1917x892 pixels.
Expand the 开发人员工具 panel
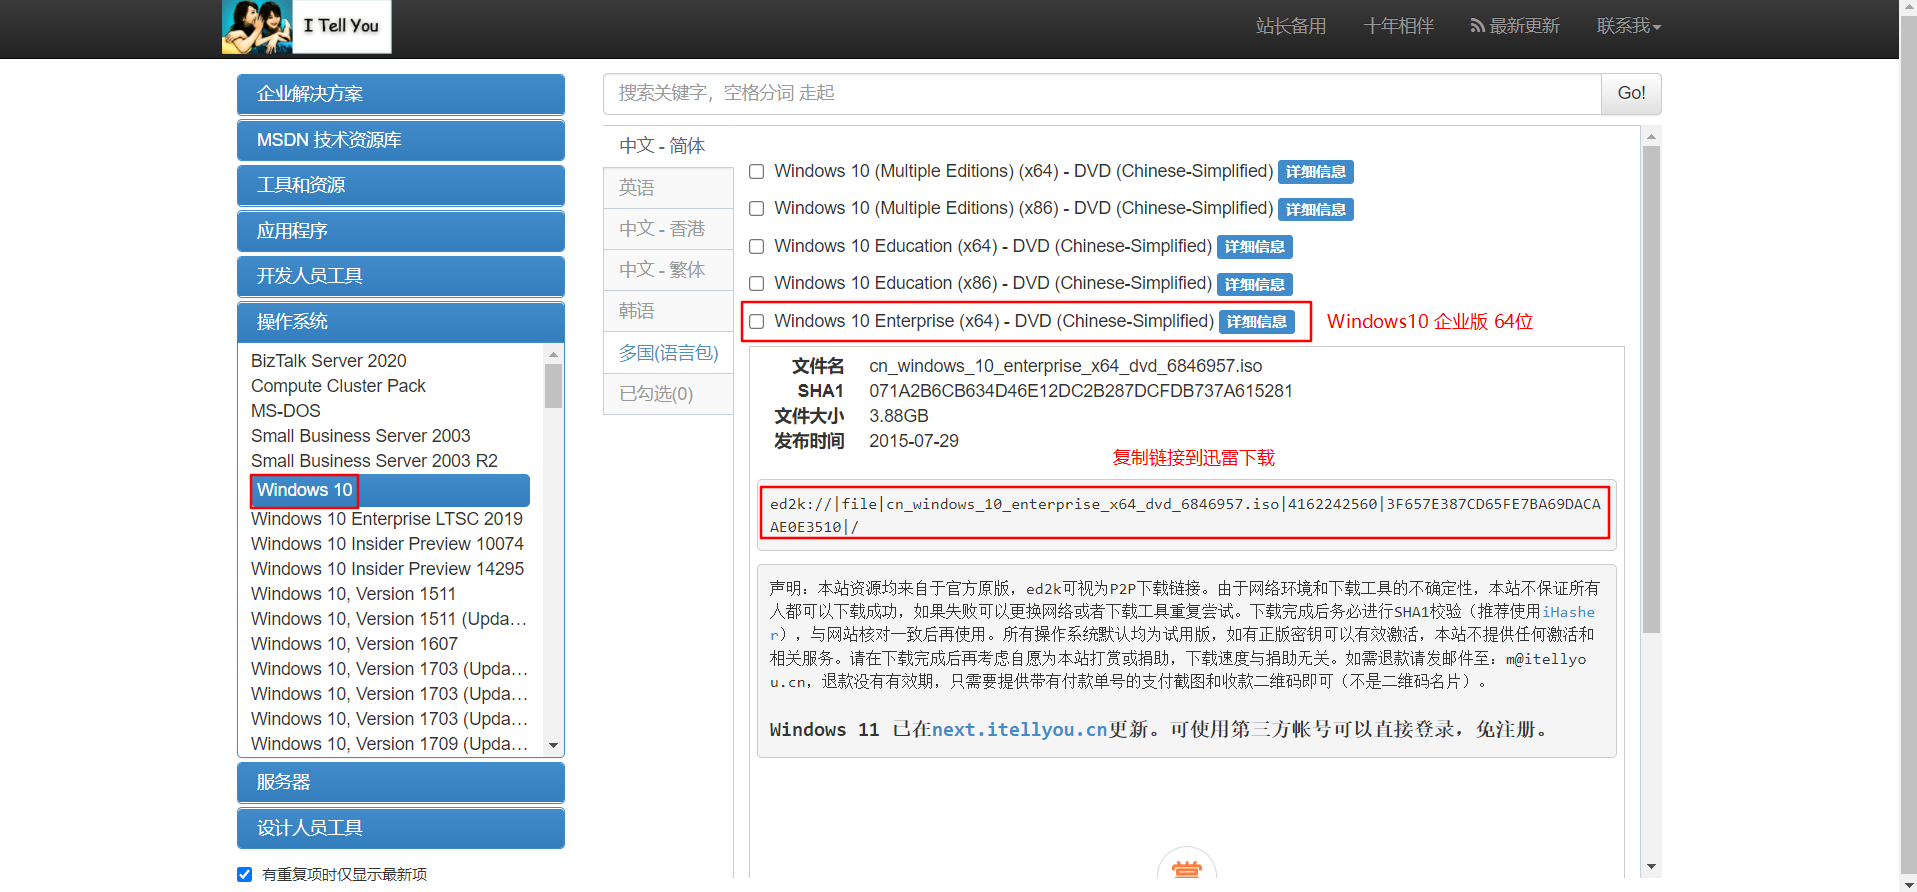(x=401, y=276)
